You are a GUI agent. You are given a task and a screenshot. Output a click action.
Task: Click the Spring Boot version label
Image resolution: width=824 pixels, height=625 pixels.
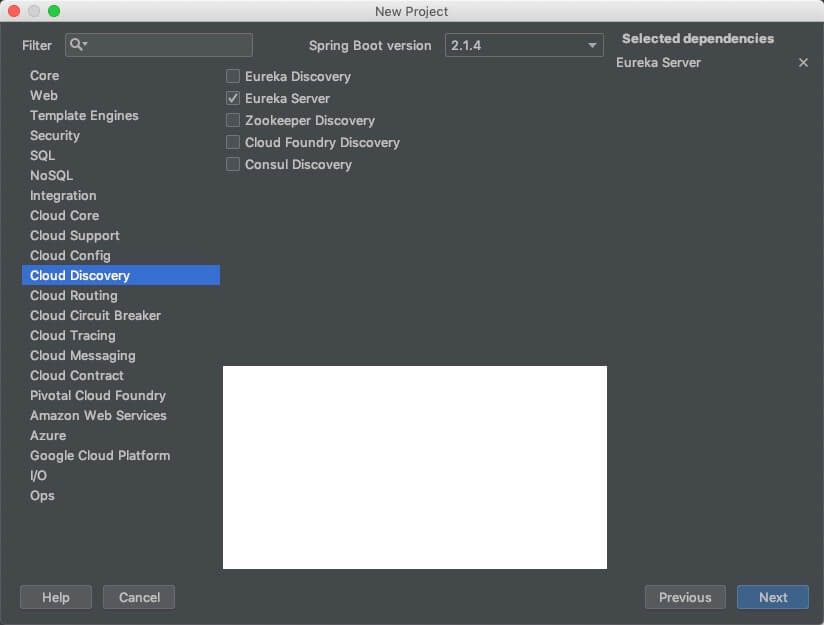tap(370, 46)
